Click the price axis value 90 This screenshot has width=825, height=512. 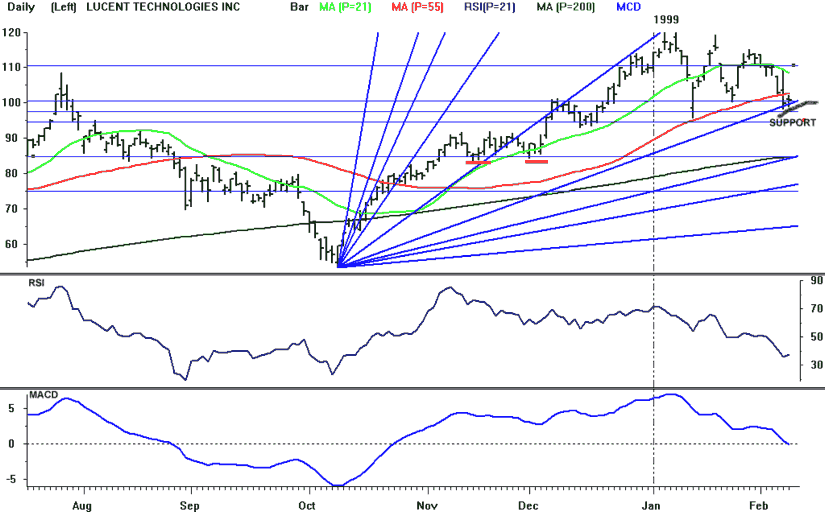point(14,138)
